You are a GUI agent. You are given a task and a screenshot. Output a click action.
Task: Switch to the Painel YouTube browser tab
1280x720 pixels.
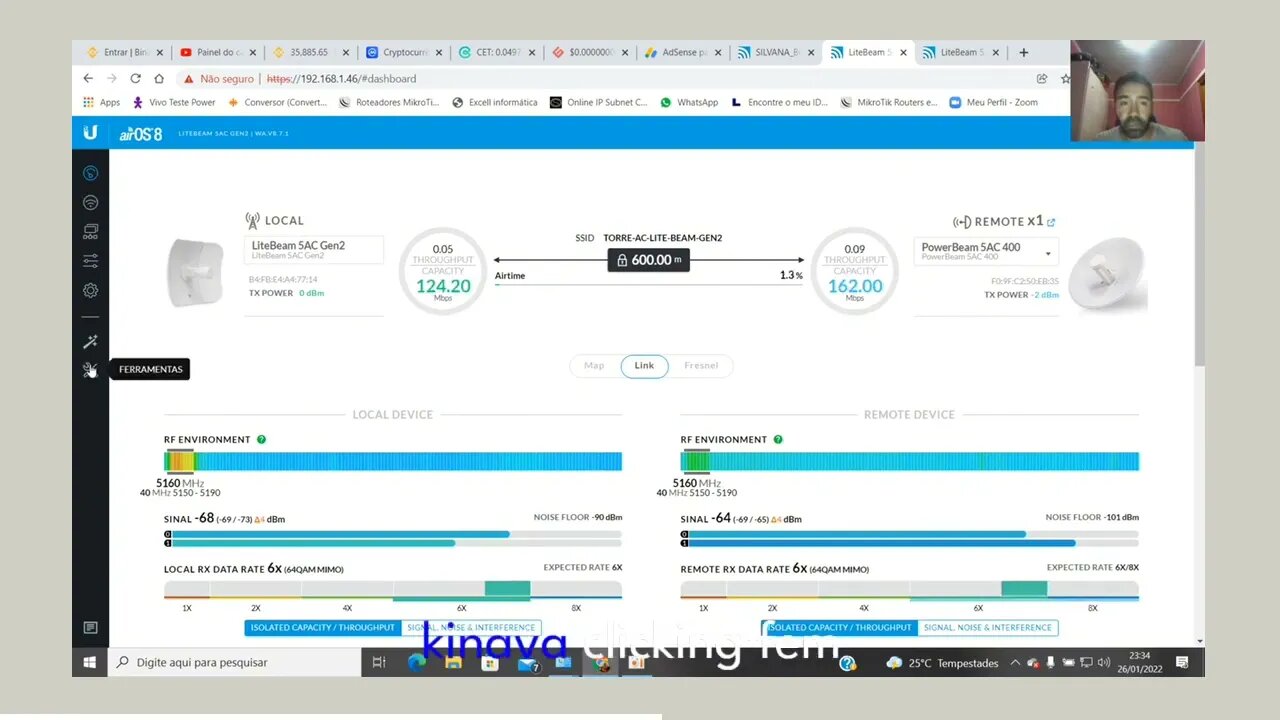pos(216,52)
